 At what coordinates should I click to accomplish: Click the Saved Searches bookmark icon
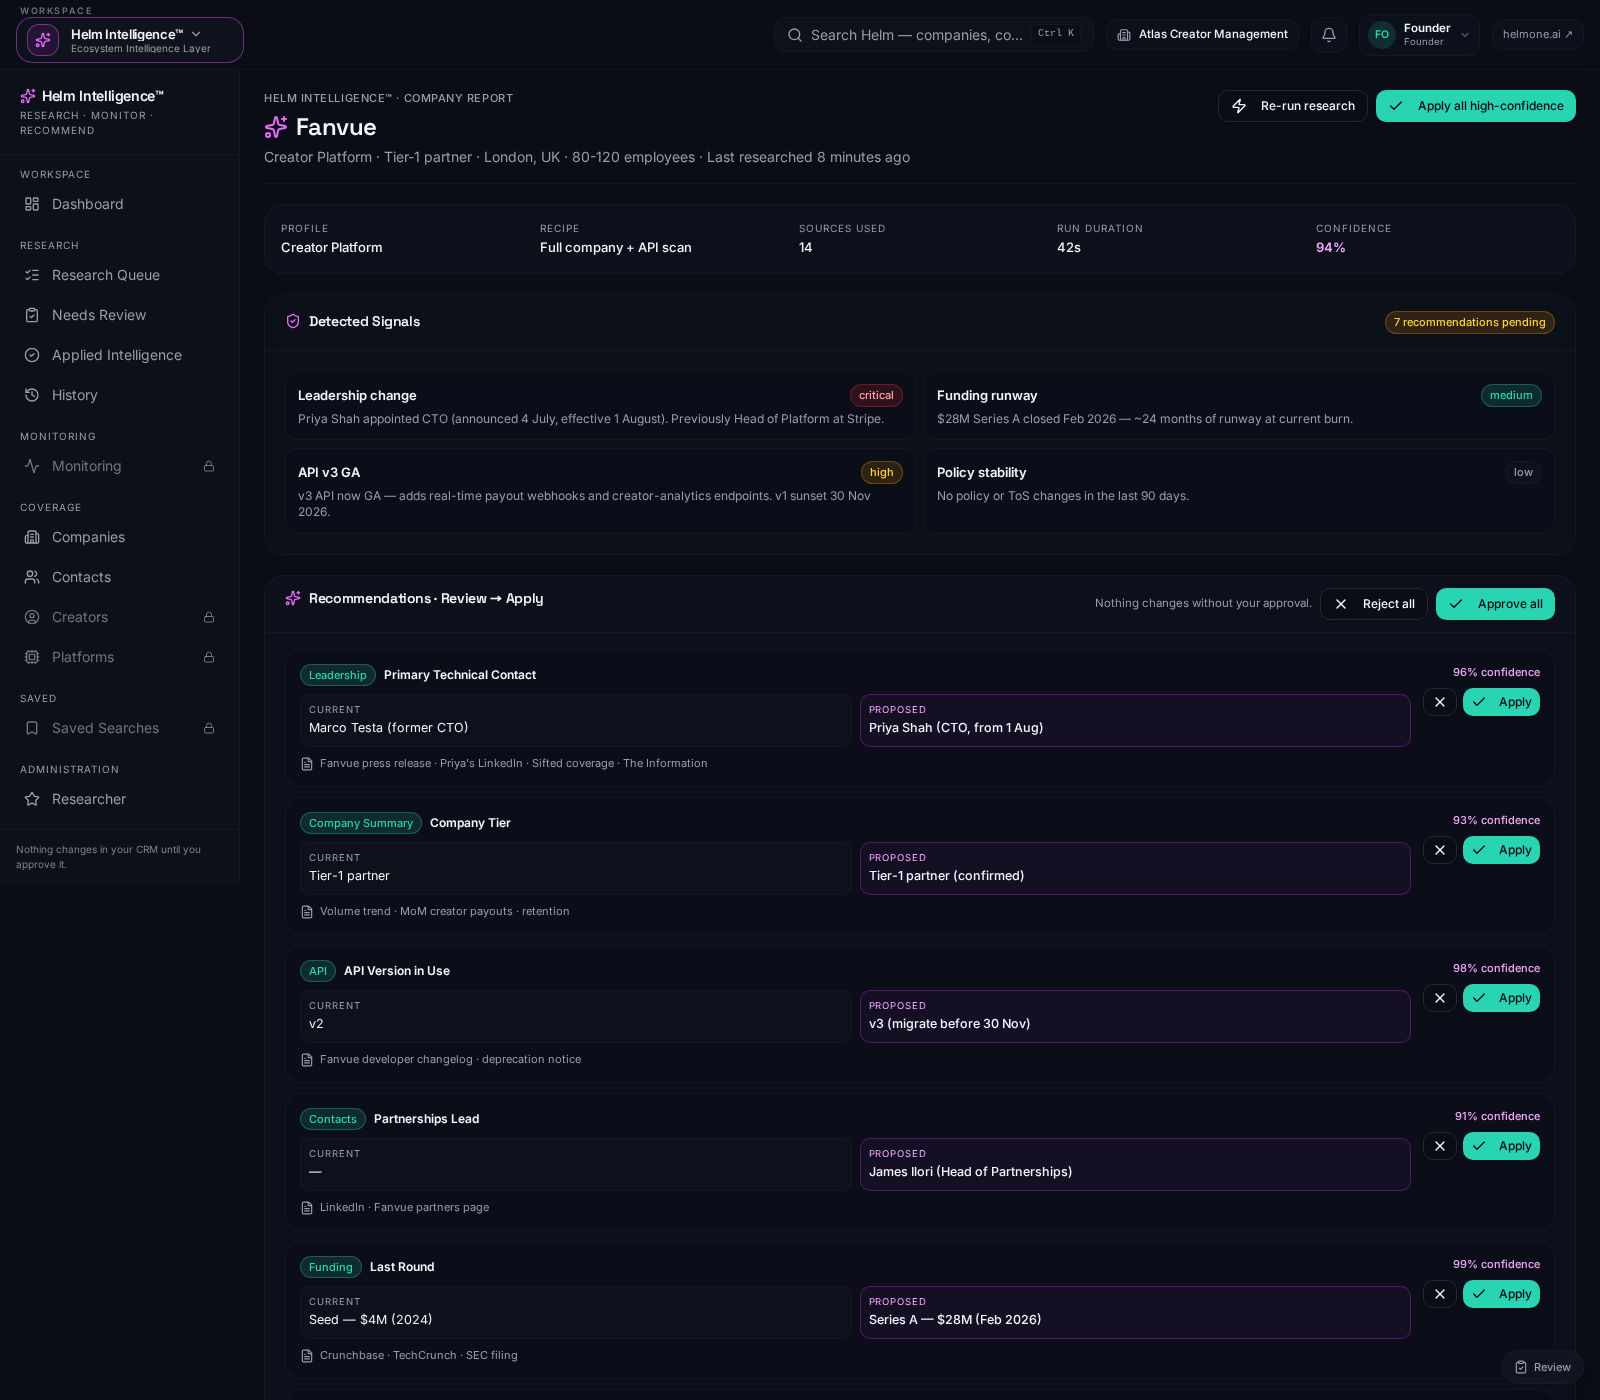click(x=32, y=728)
